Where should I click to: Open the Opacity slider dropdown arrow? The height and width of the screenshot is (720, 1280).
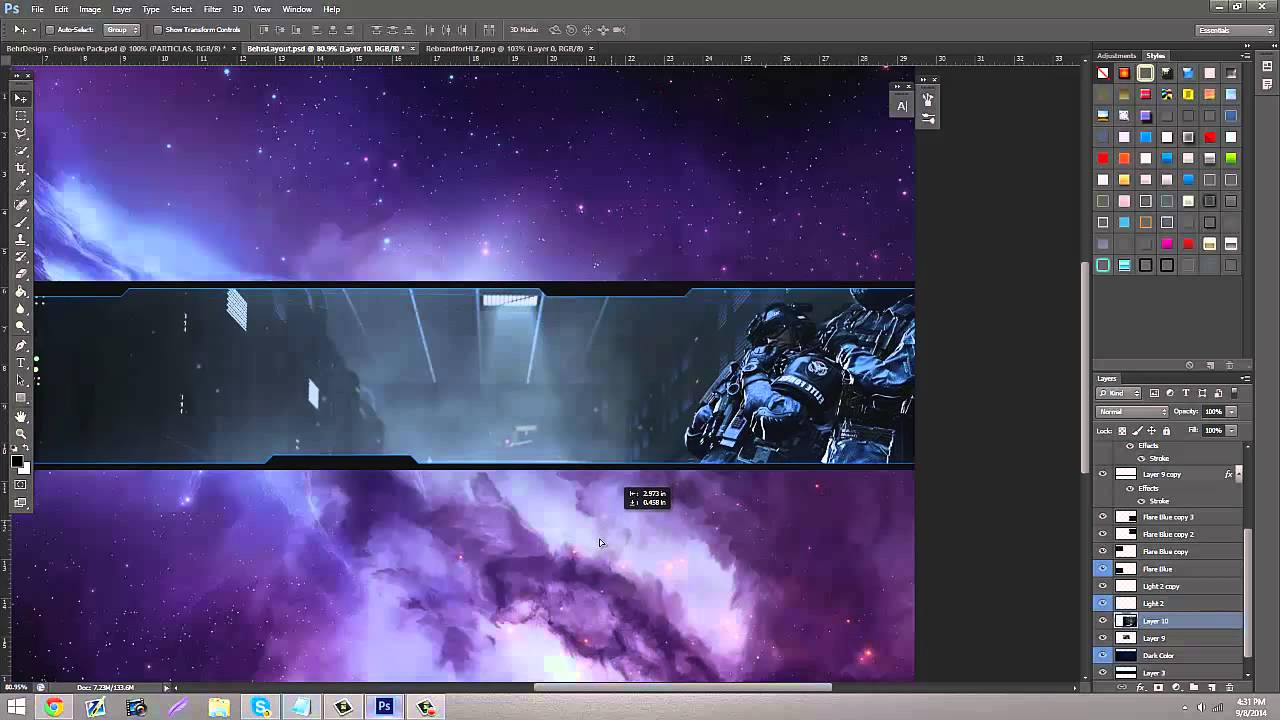tap(1231, 412)
